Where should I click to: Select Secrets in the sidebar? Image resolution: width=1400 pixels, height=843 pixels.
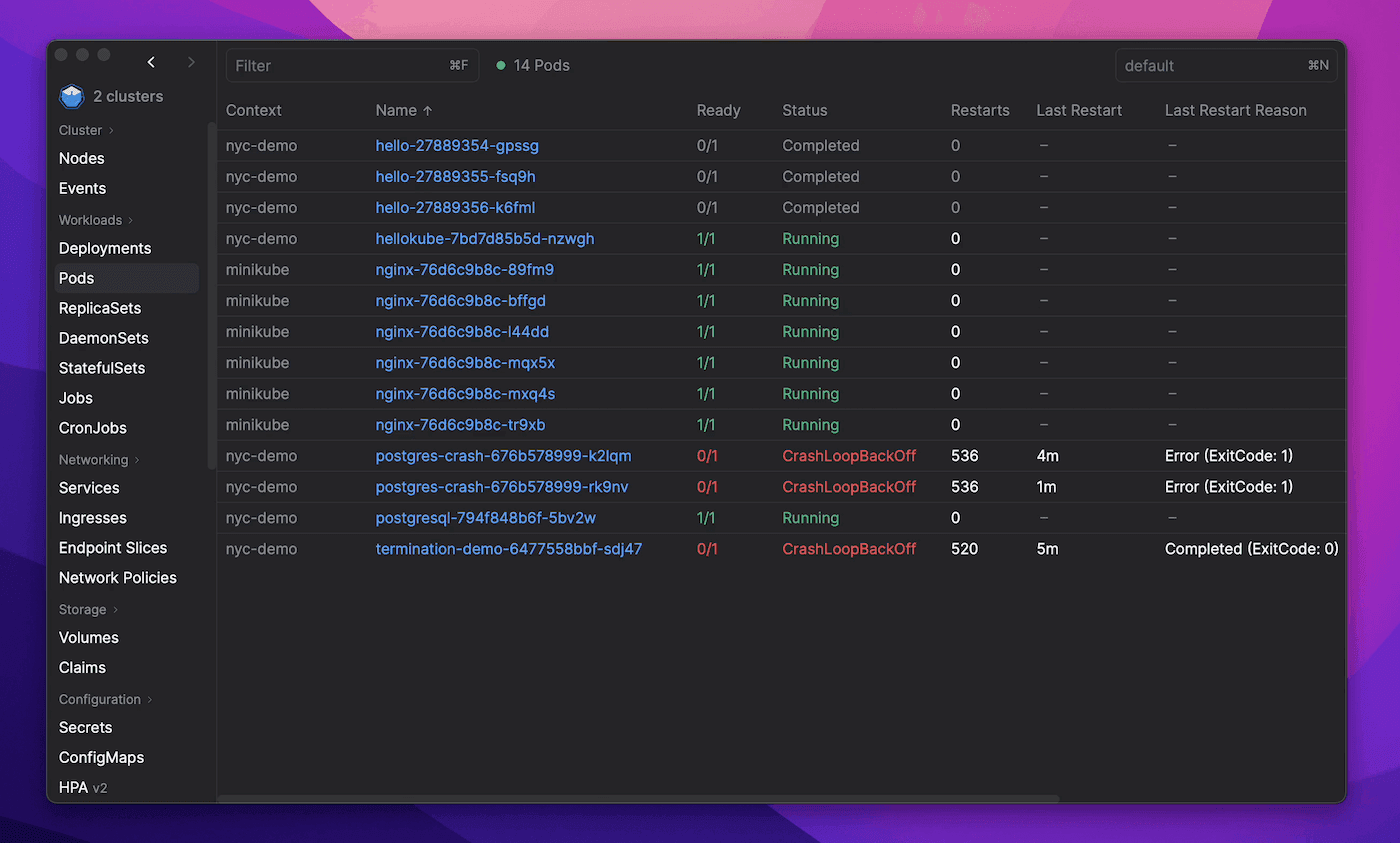pyautogui.click(x=85, y=727)
